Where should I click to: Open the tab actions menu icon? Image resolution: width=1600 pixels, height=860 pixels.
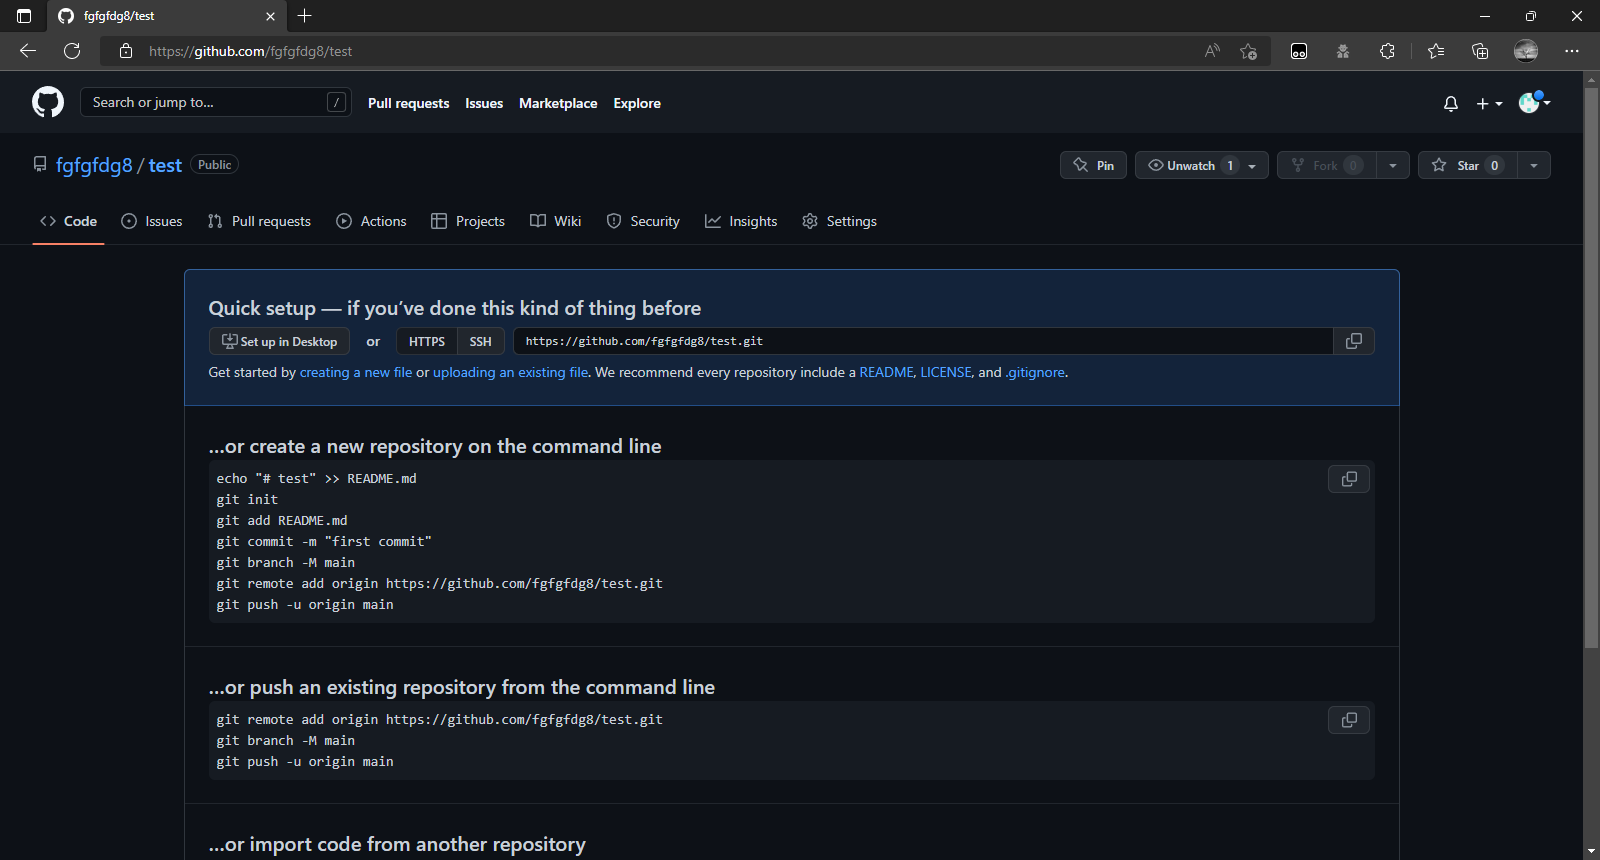coord(24,16)
